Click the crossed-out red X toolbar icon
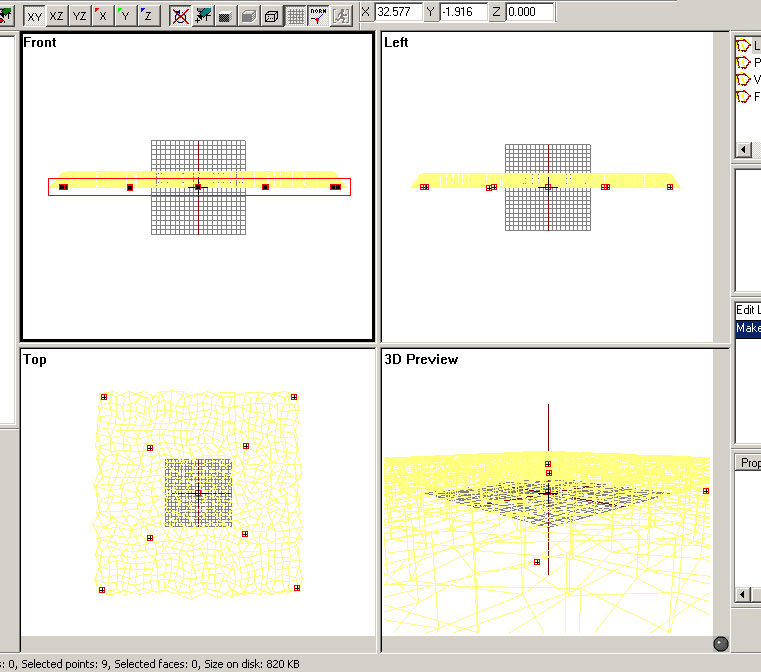Image resolution: width=761 pixels, height=672 pixels. [180, 15]
